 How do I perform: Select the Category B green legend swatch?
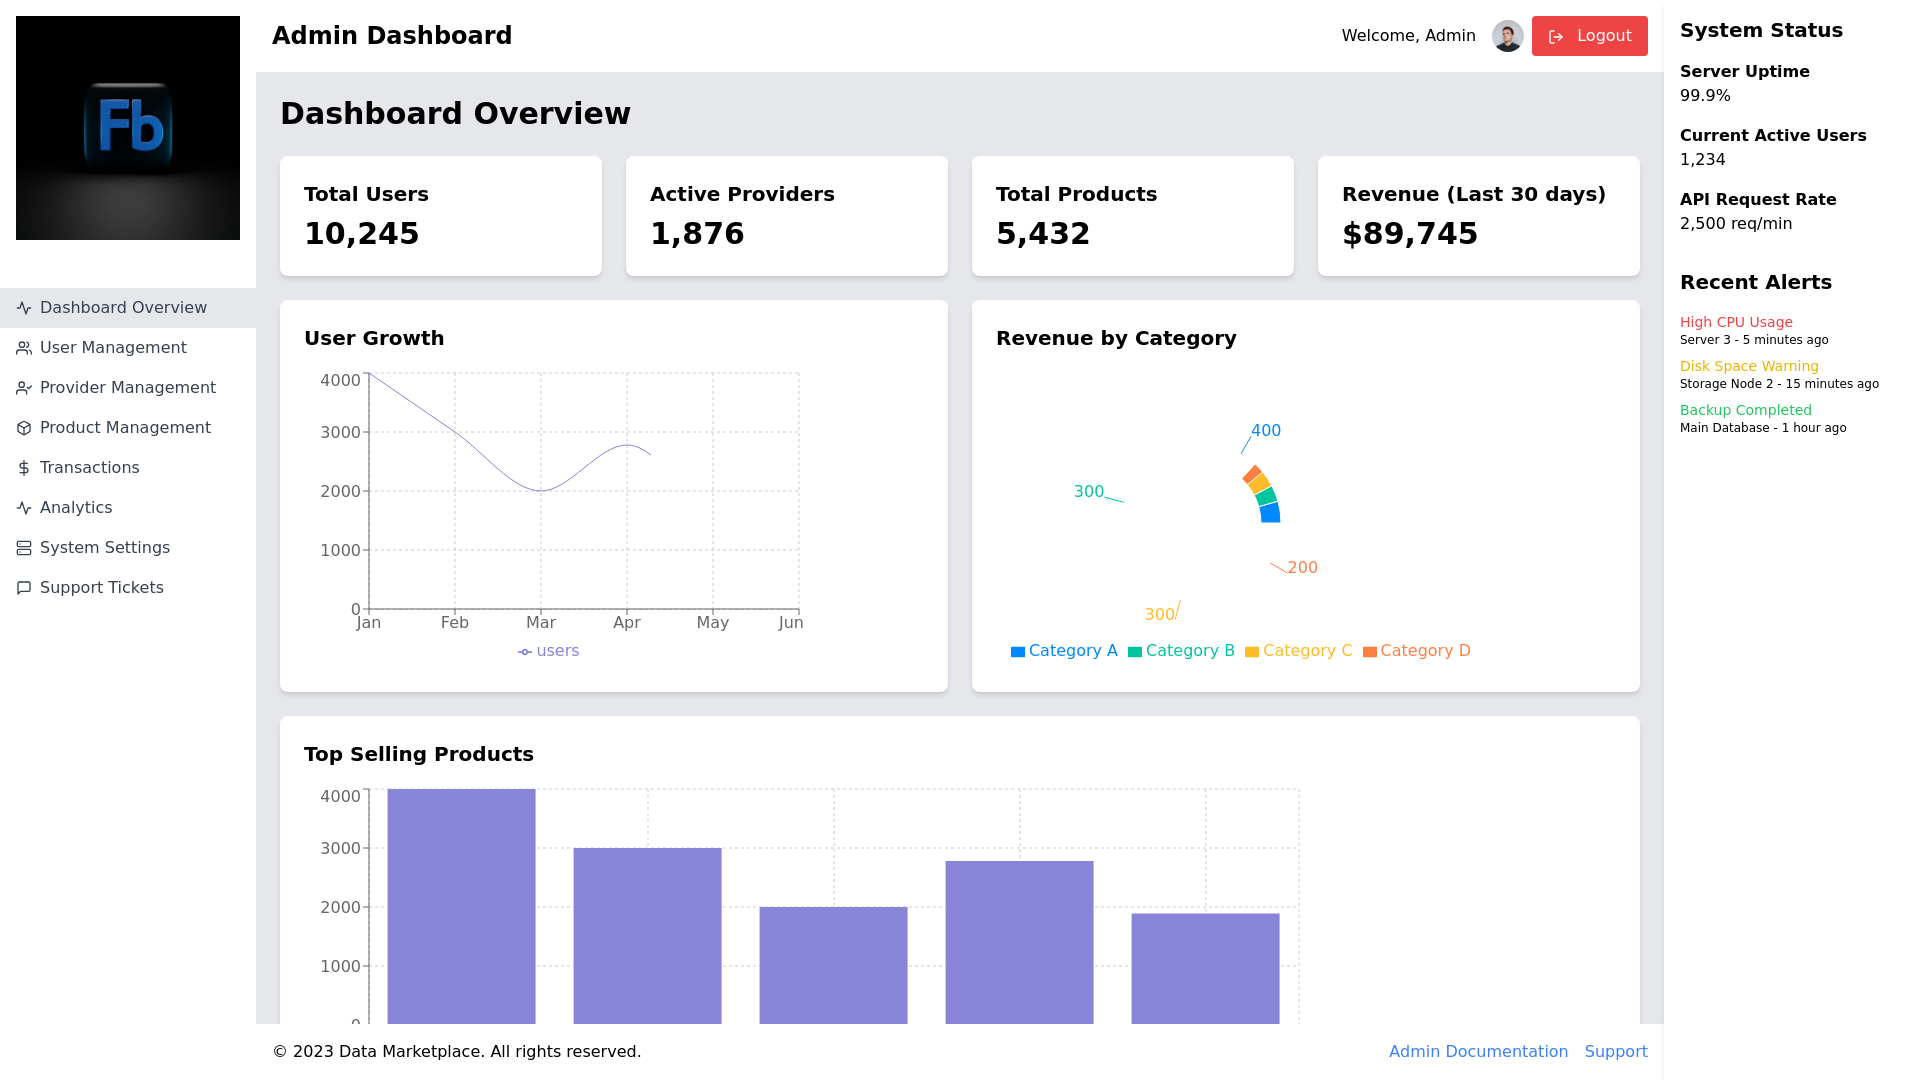coord(1135,652)
